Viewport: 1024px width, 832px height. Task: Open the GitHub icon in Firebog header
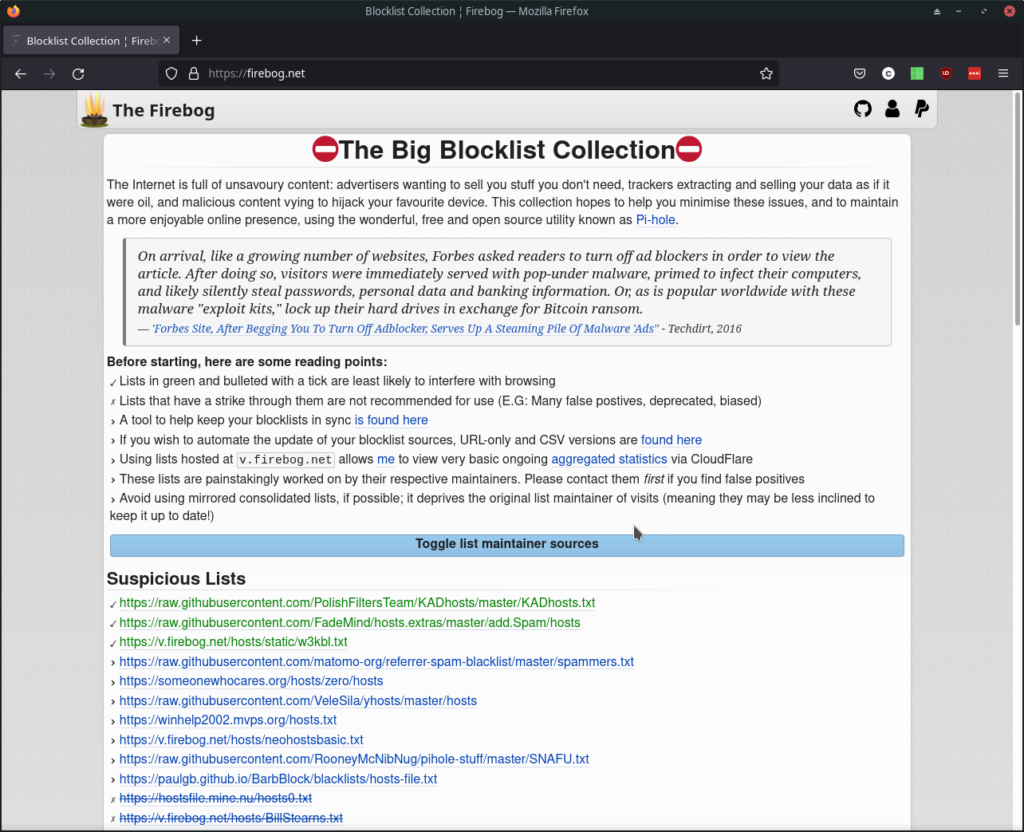(x=863, y=109)
